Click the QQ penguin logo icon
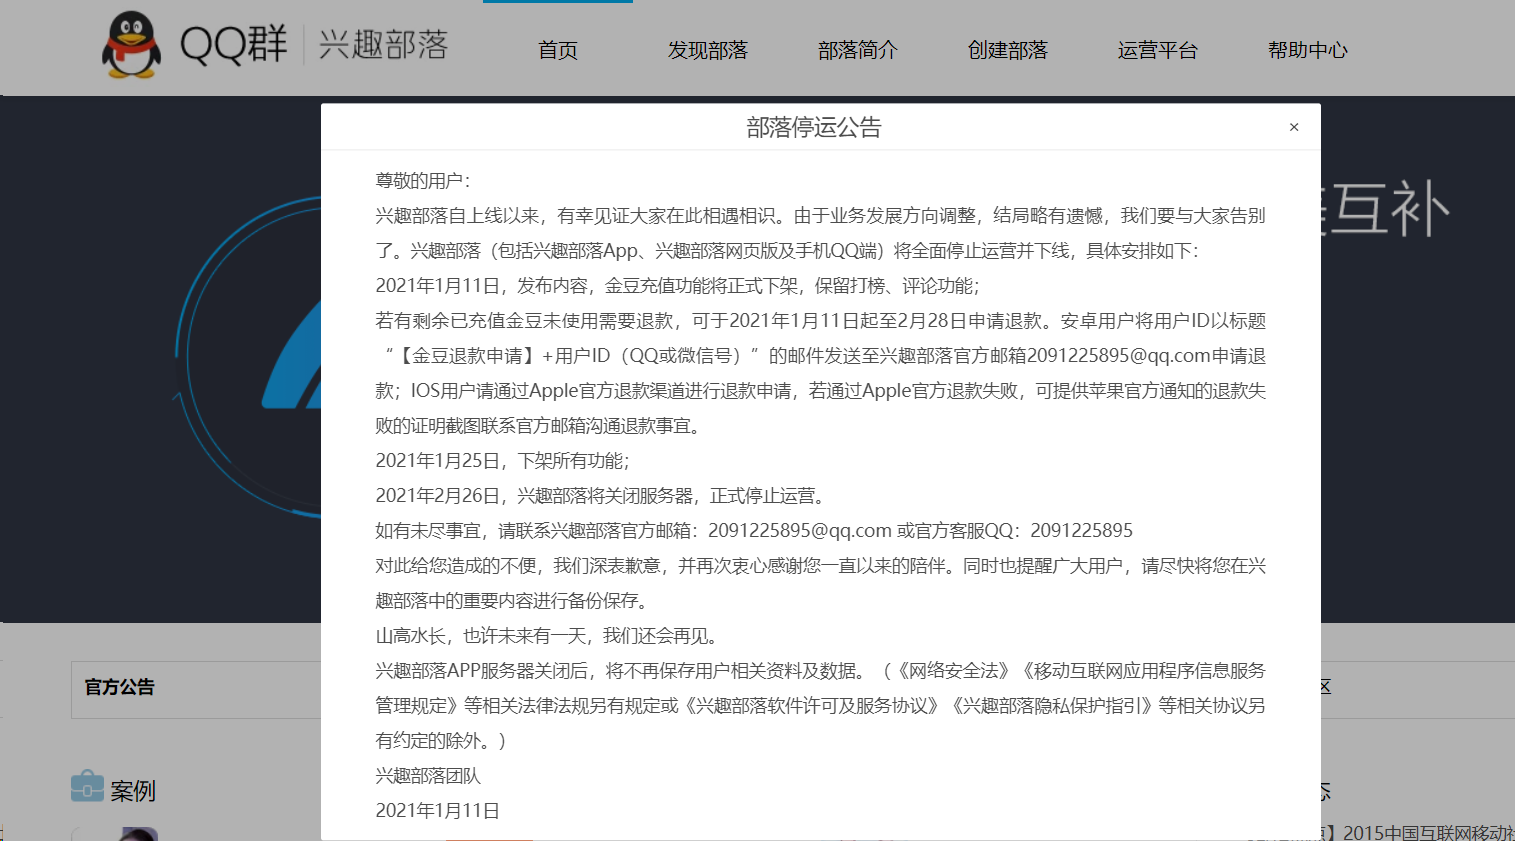This screenshot has width=1515, height=841. 131,45
